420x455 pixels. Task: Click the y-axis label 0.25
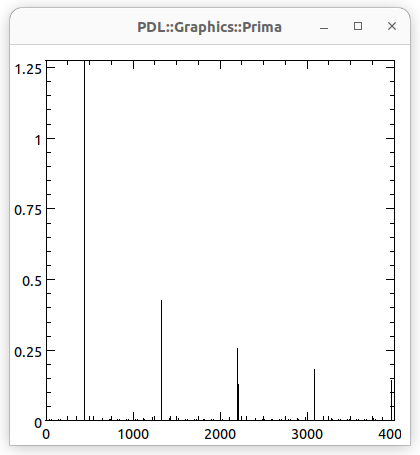coord(28,352)
